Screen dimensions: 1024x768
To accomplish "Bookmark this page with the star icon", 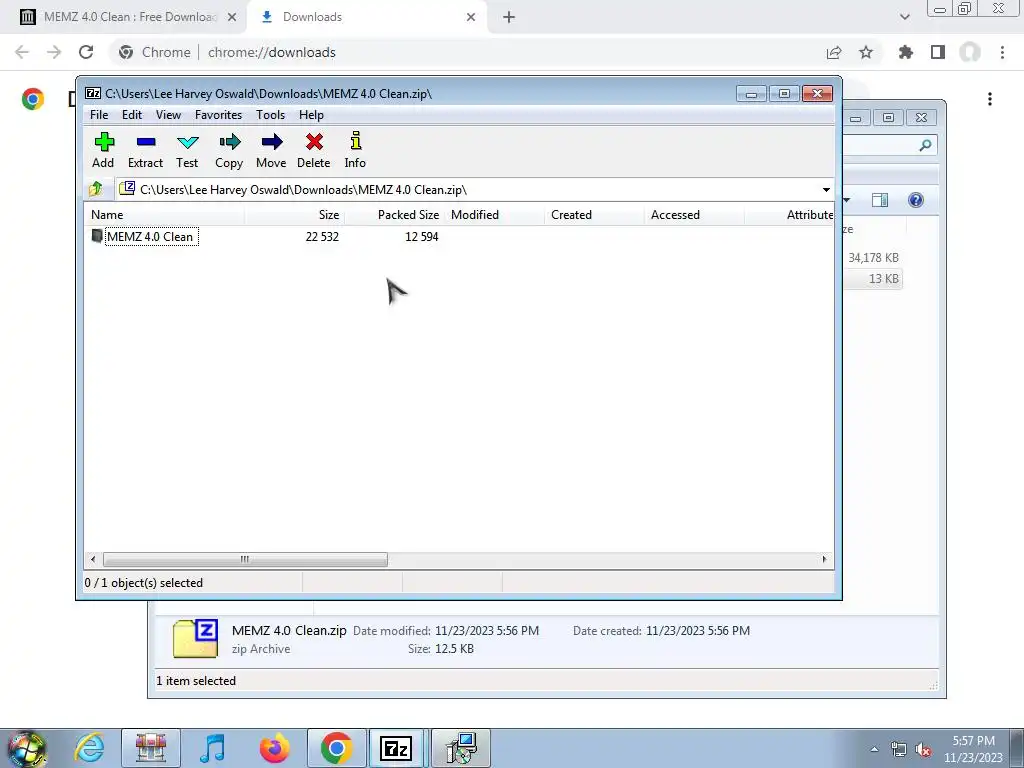I will pos(866,52).
